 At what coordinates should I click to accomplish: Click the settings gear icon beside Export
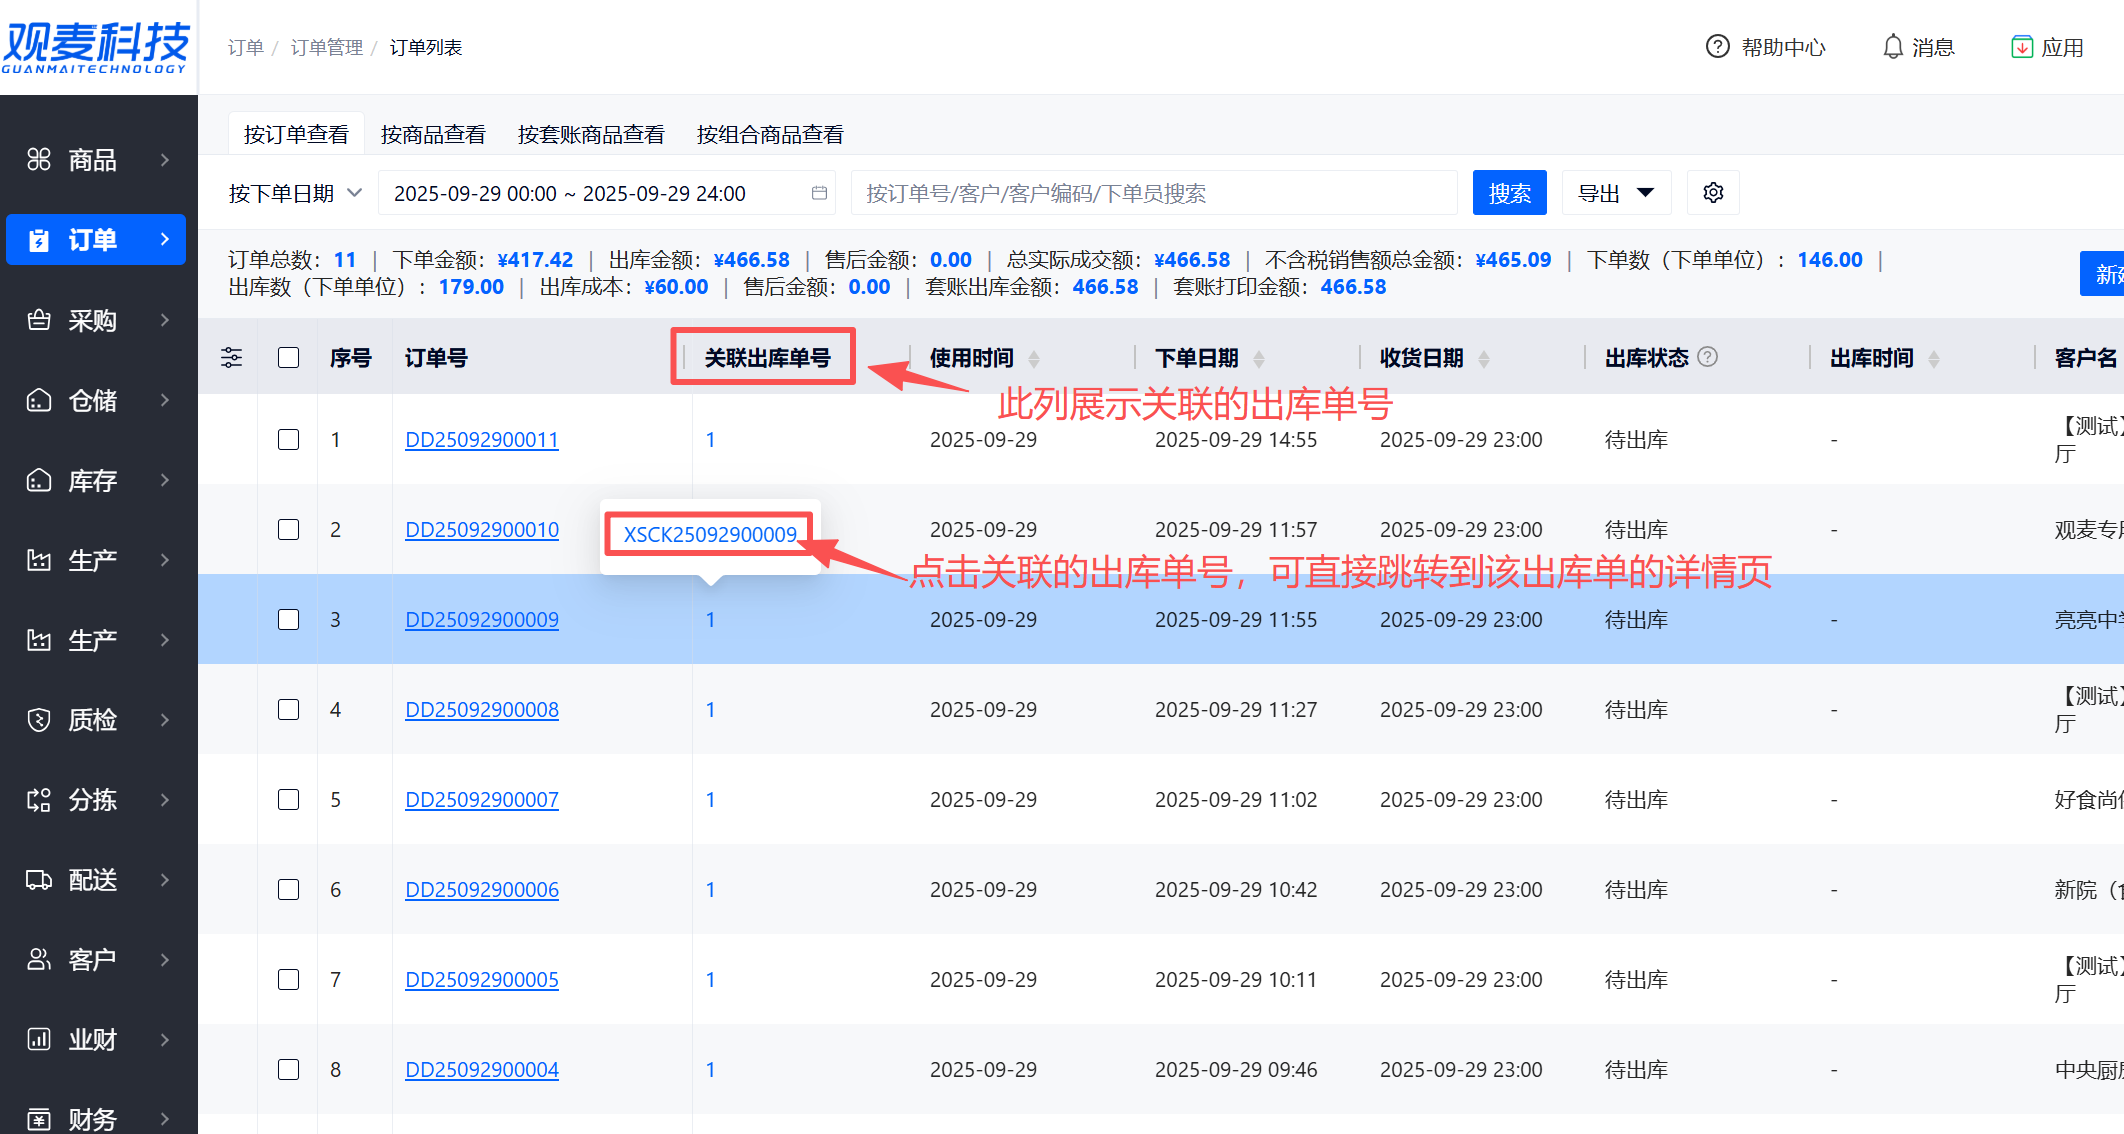coord(1713,192)
